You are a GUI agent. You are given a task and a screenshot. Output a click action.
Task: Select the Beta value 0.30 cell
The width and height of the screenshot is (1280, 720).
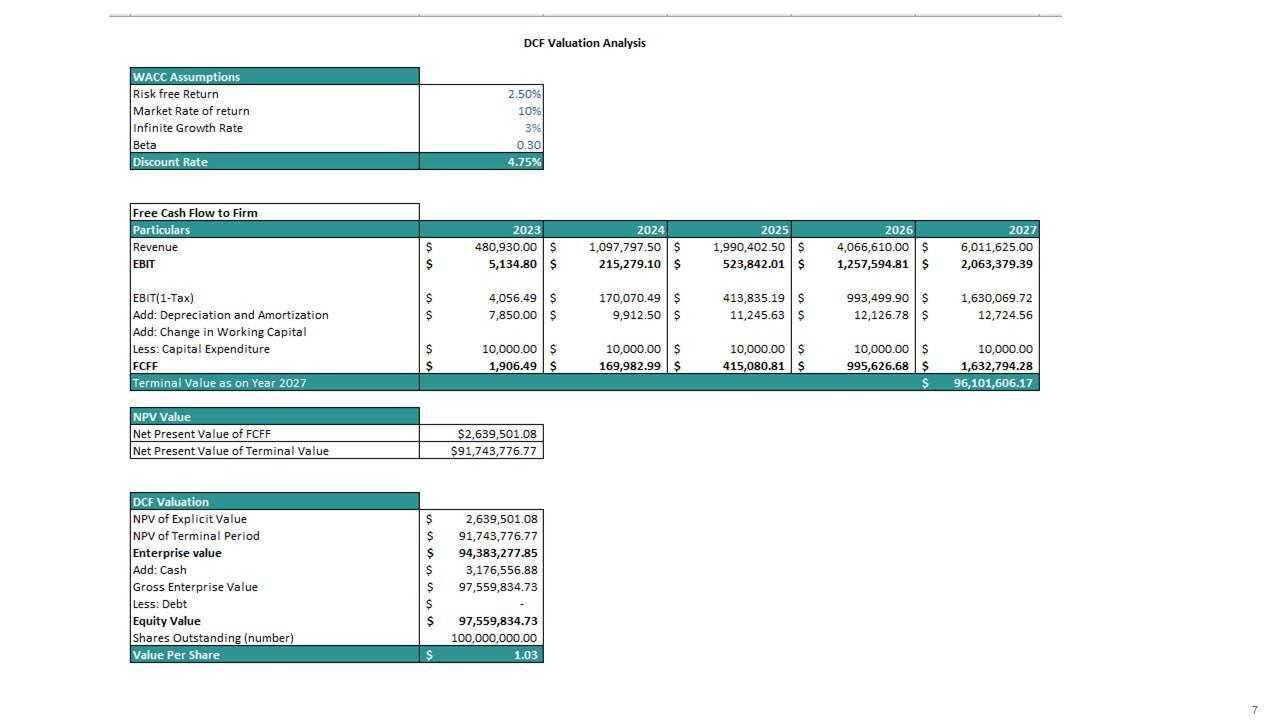[x=528, y=145]
